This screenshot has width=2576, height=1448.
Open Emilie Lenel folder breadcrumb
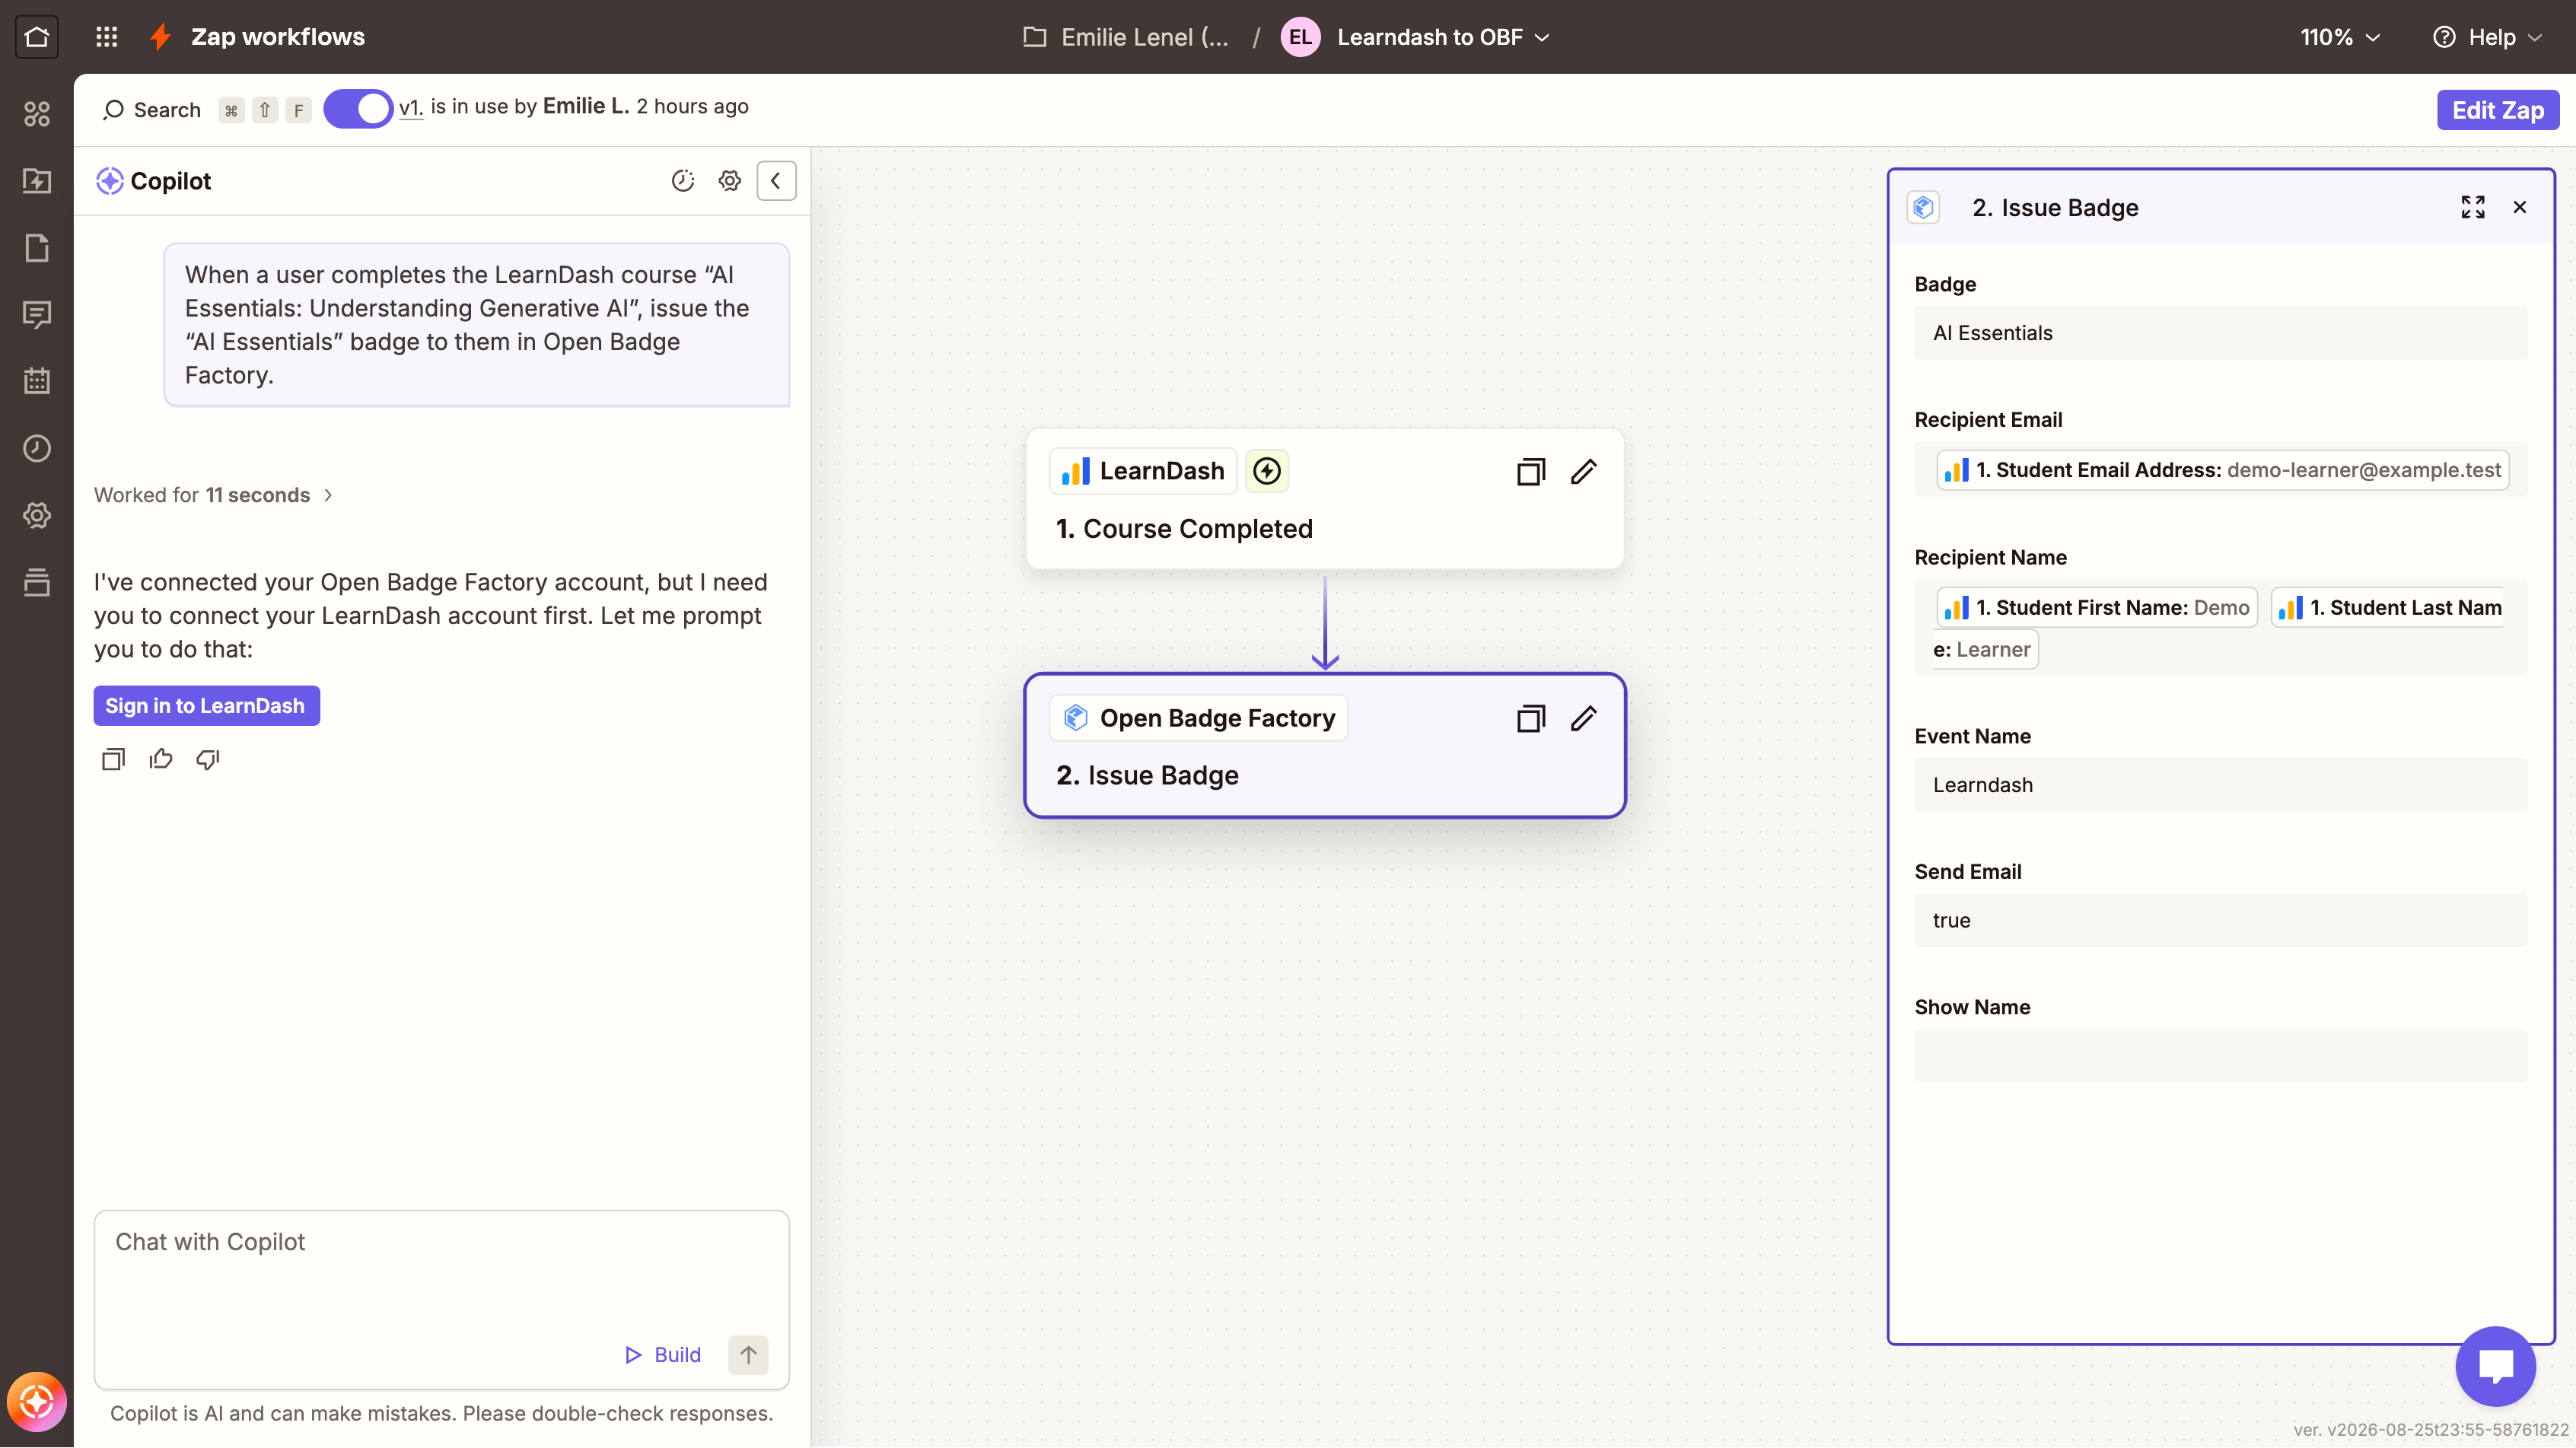pos(1145,37)
